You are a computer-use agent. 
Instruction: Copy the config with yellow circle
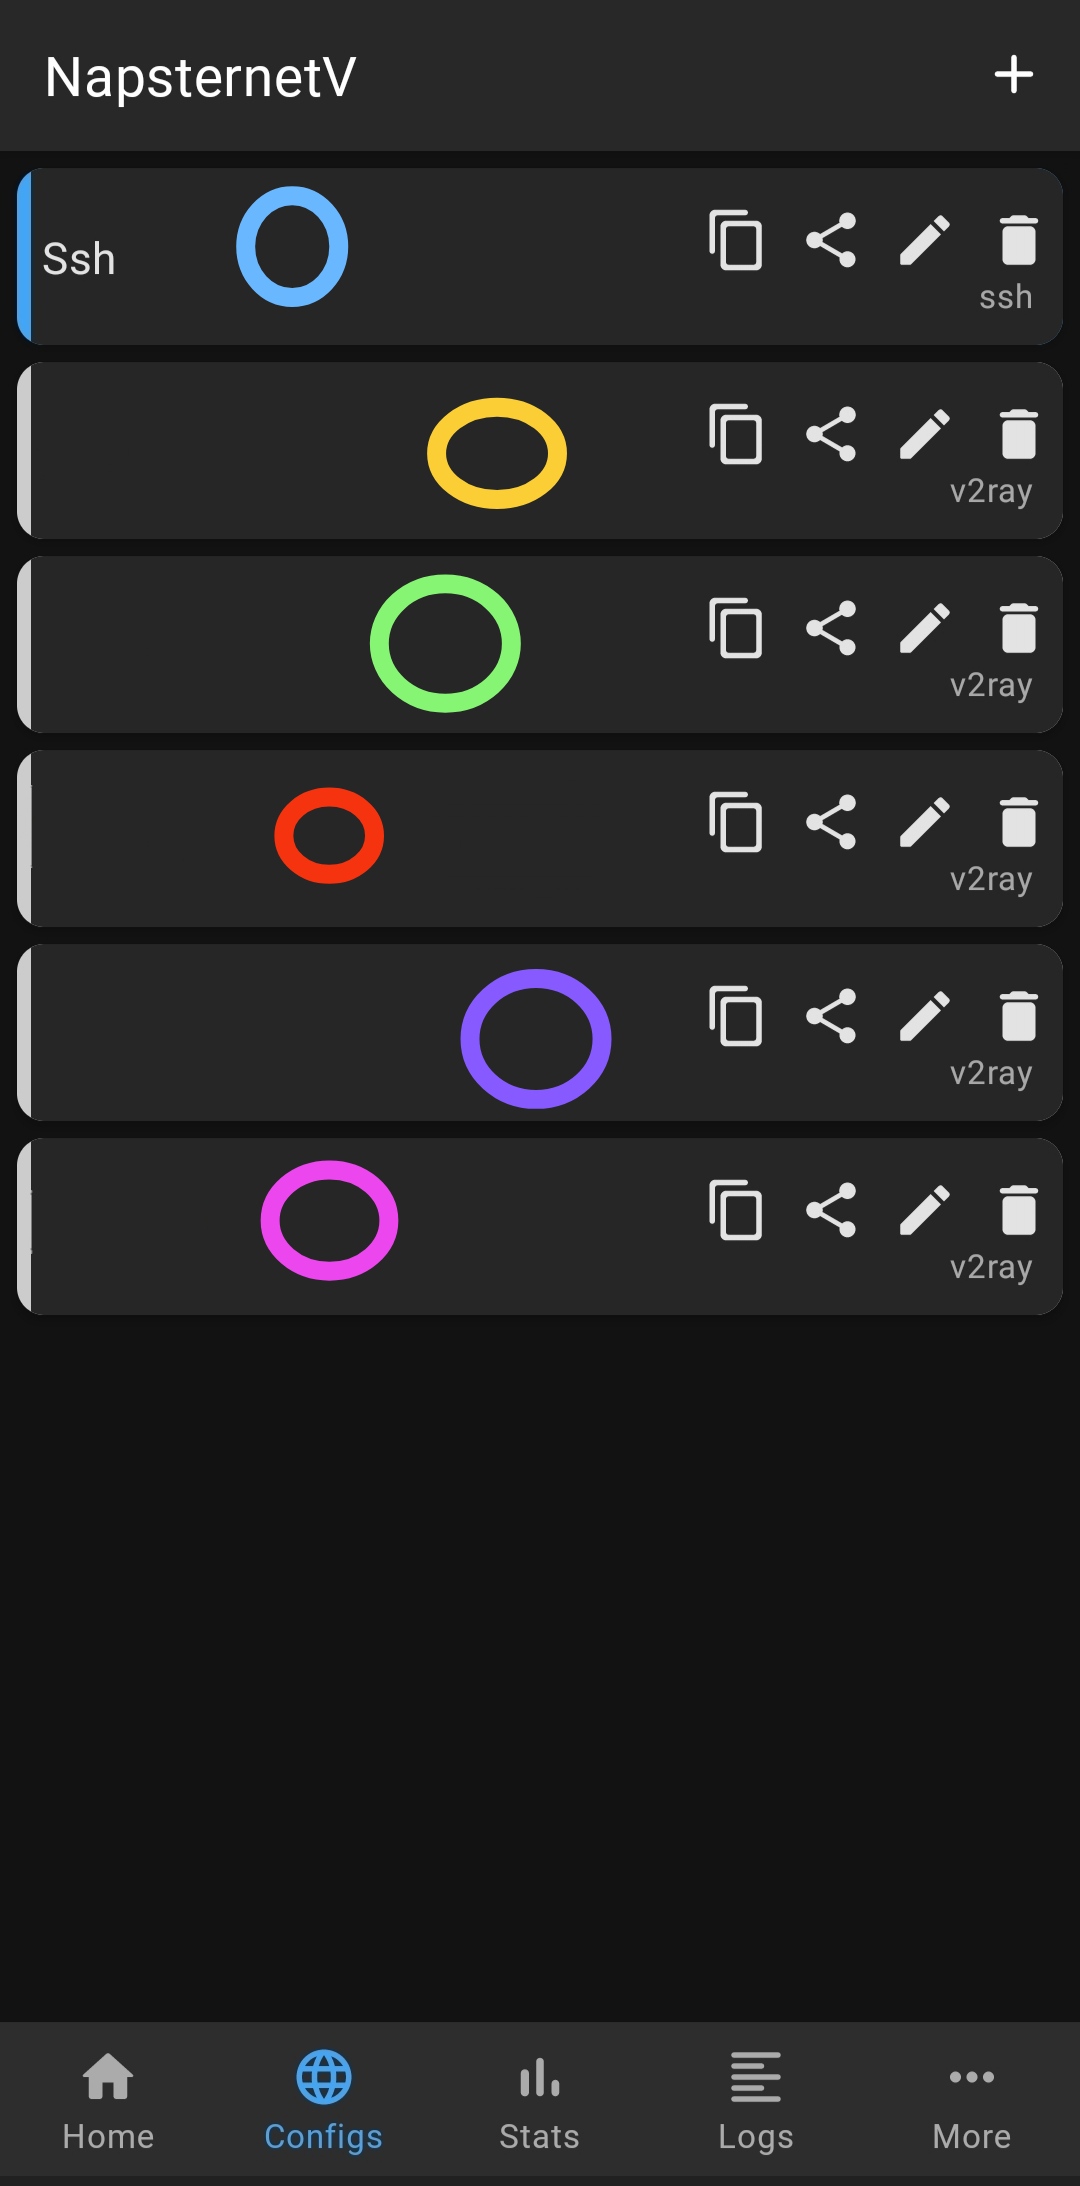(x=736, y=434)
